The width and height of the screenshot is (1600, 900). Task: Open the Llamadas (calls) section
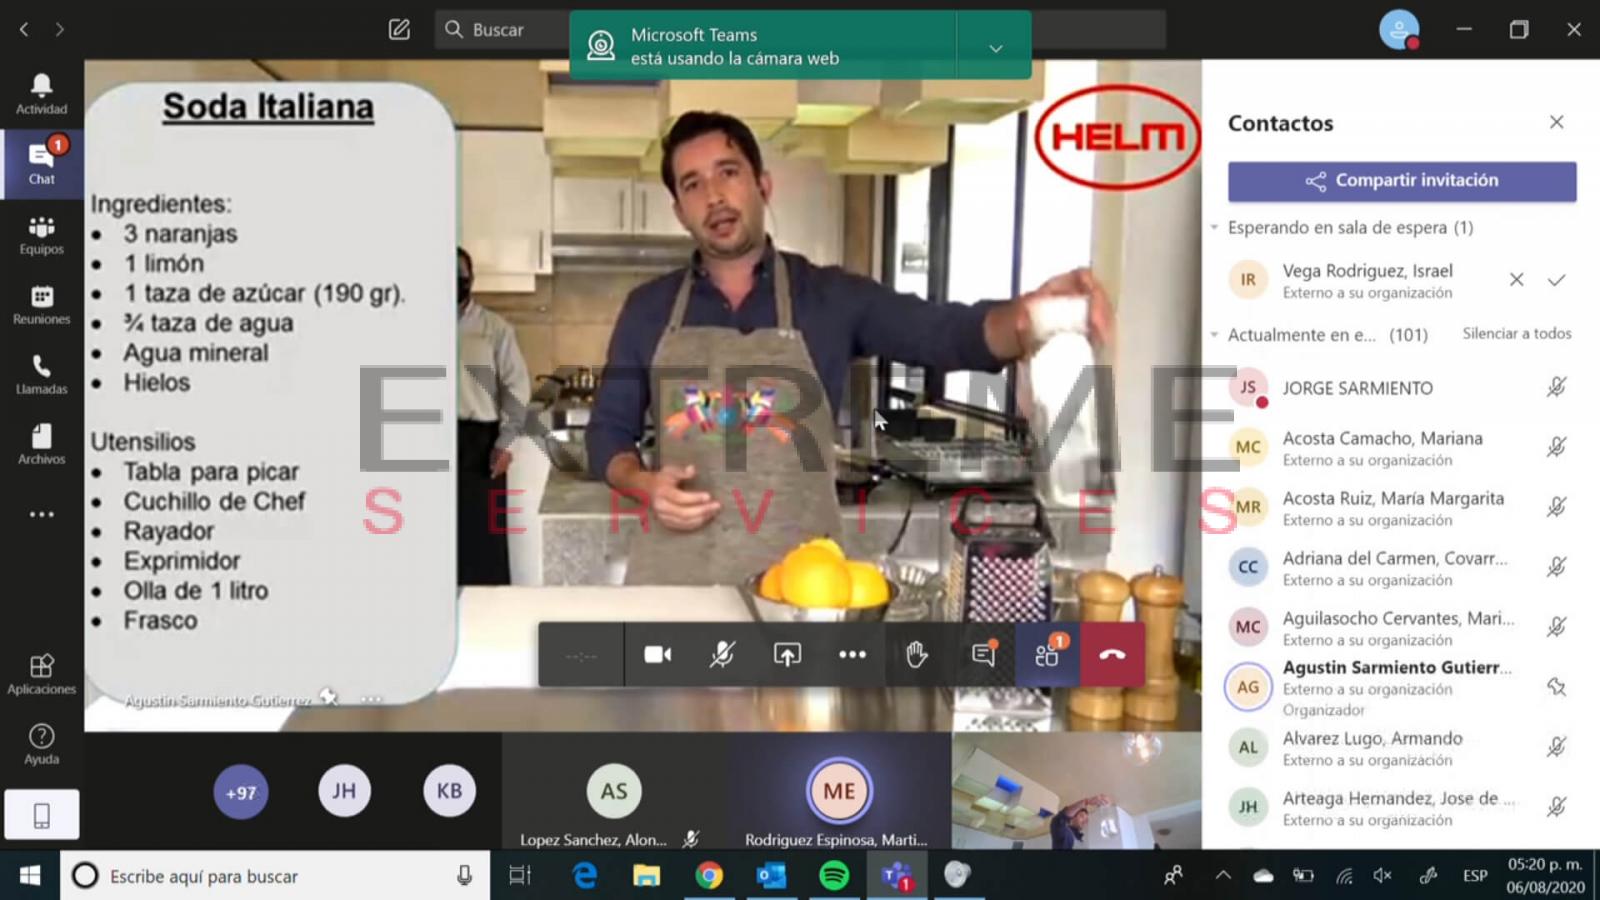[41, 374]
